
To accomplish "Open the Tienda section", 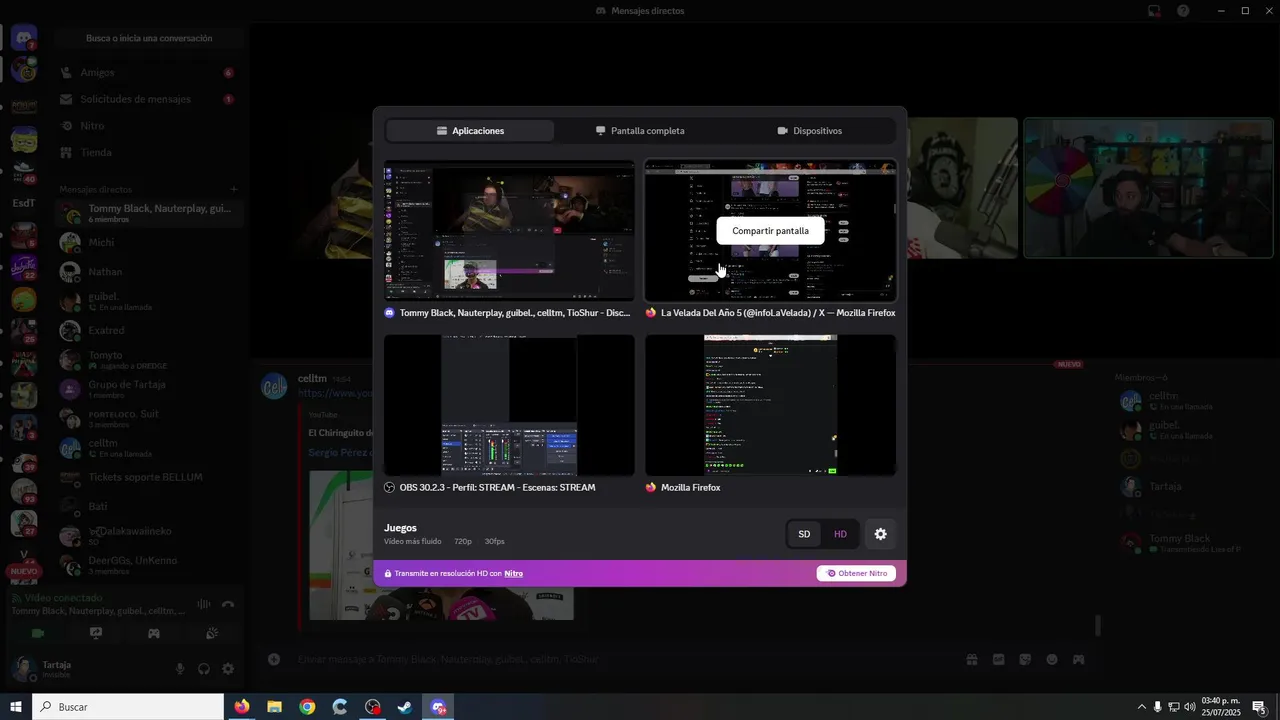I will pos(148,153).
